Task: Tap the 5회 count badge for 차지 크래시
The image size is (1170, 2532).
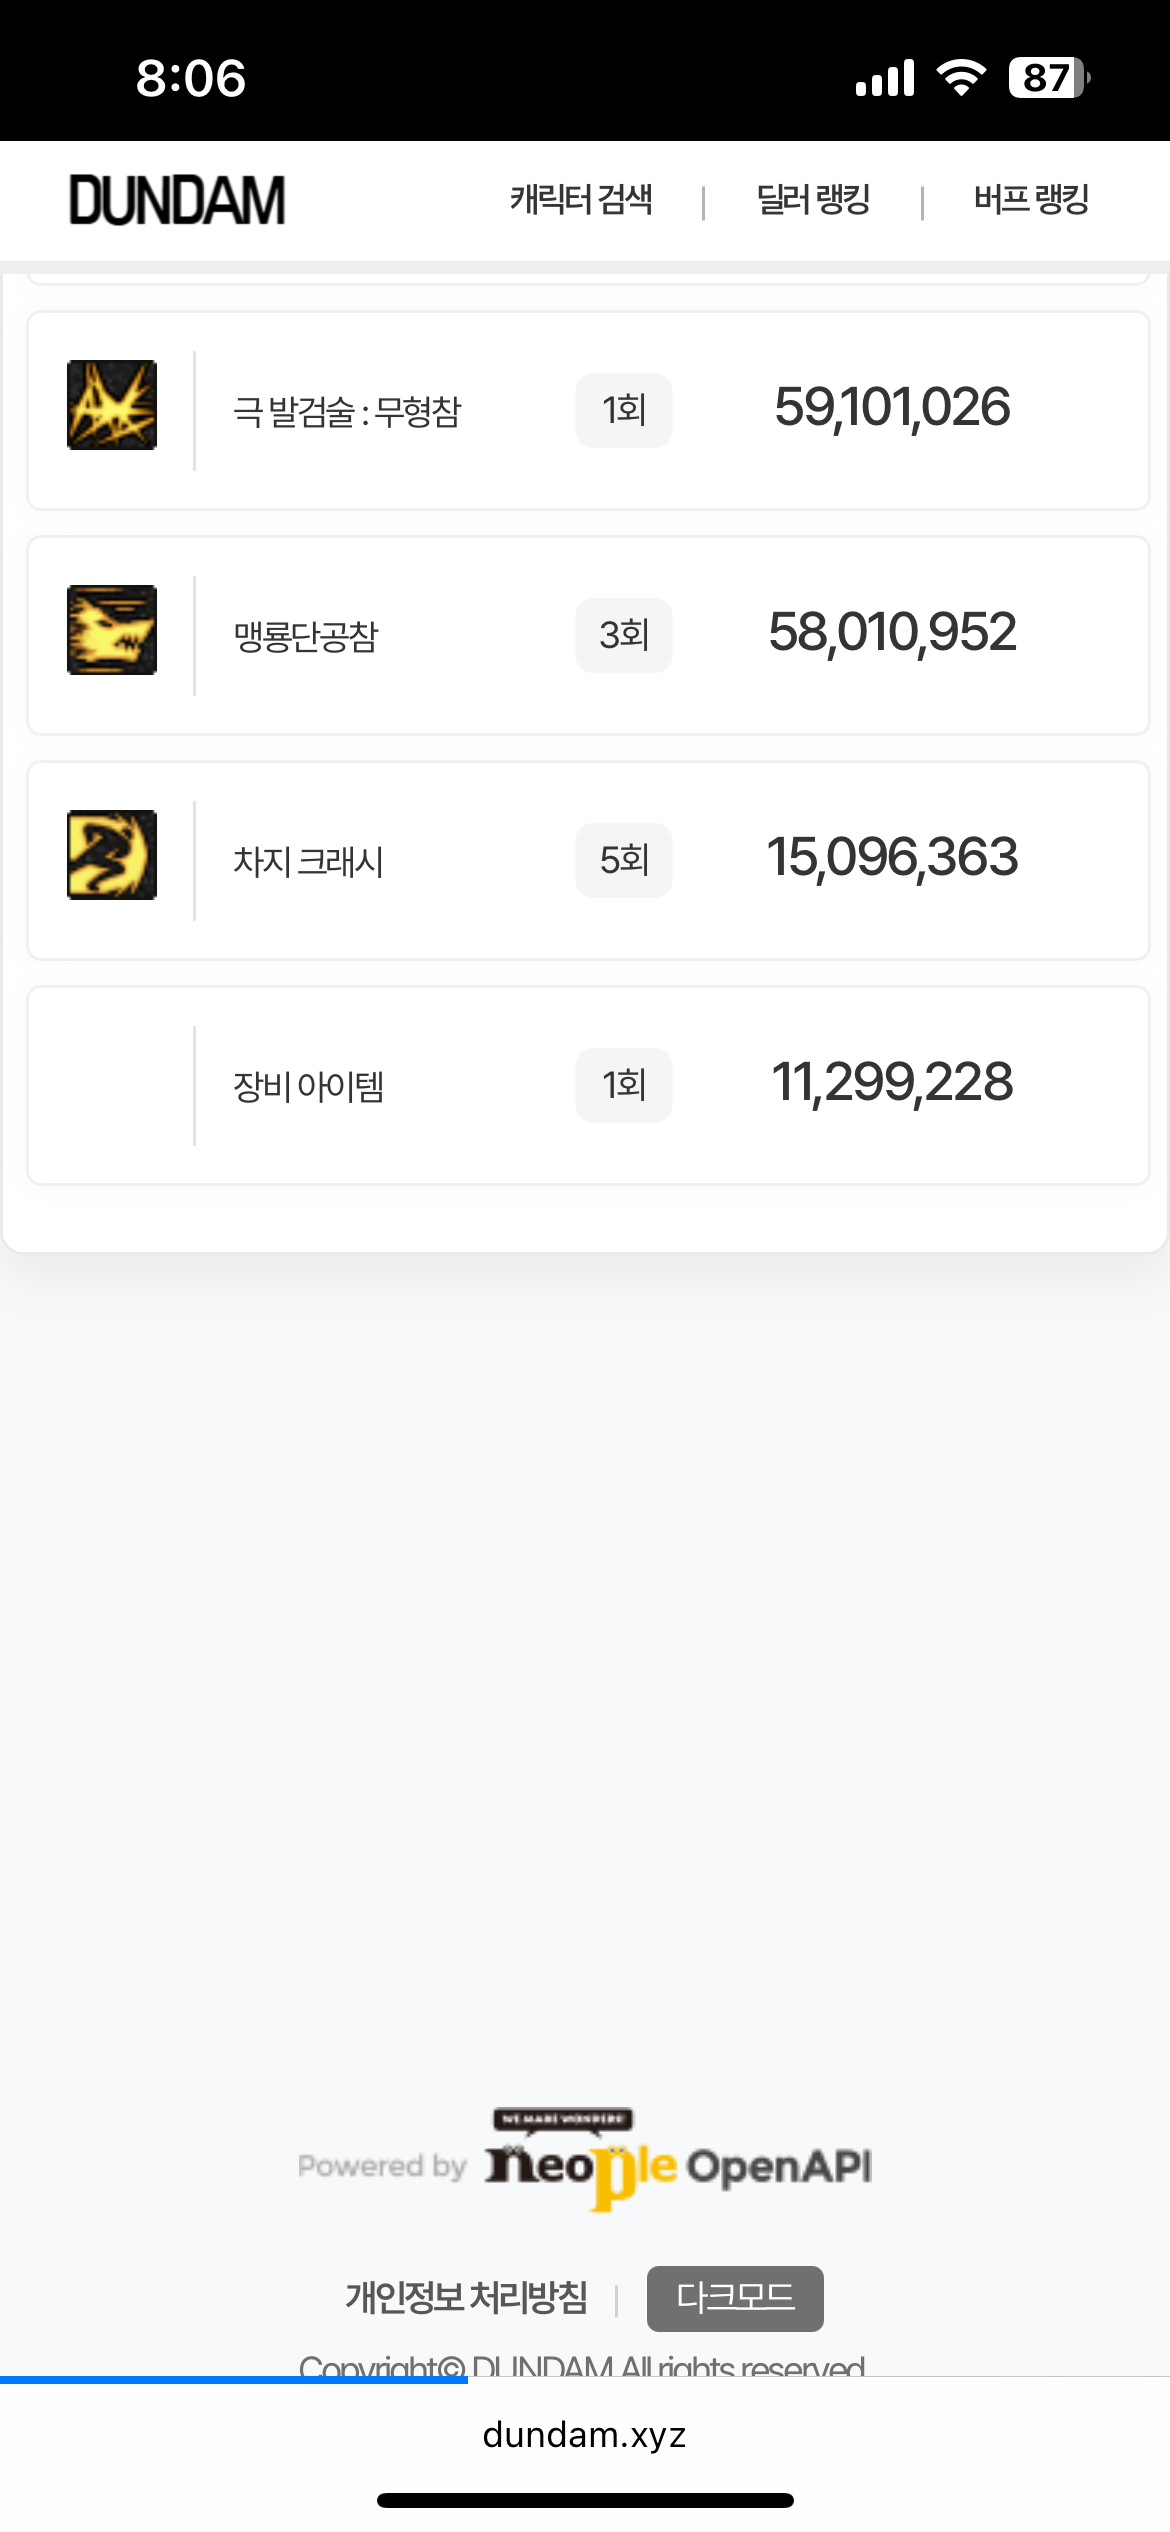Action: (624, 860)
